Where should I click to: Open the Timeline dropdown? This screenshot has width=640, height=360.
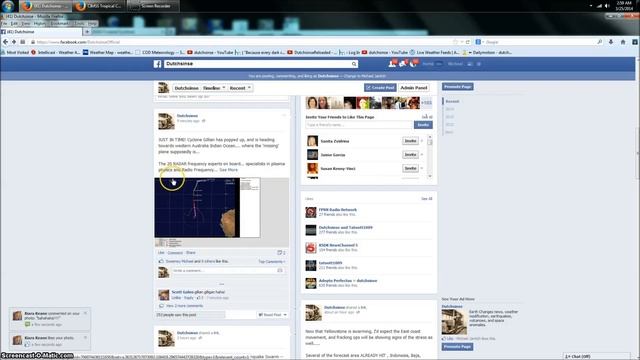tap(214, 88)
